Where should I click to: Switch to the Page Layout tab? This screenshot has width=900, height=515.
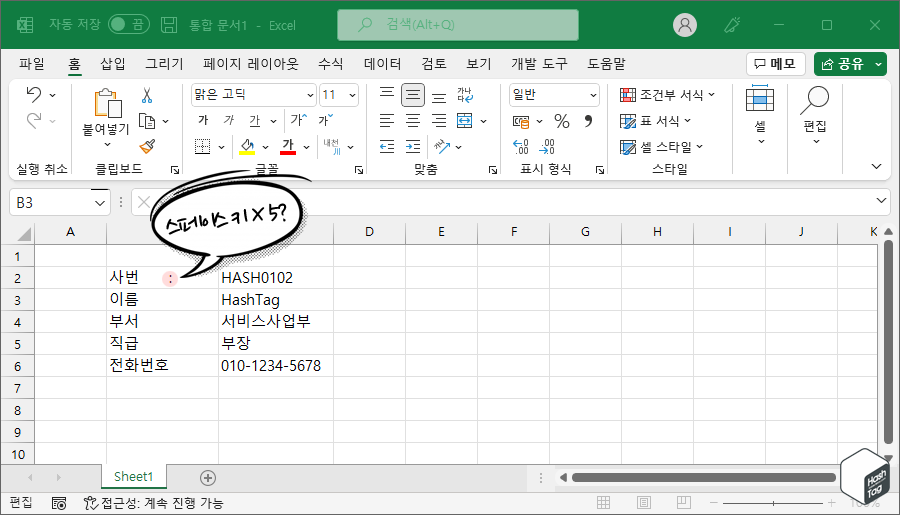(251, 64)
